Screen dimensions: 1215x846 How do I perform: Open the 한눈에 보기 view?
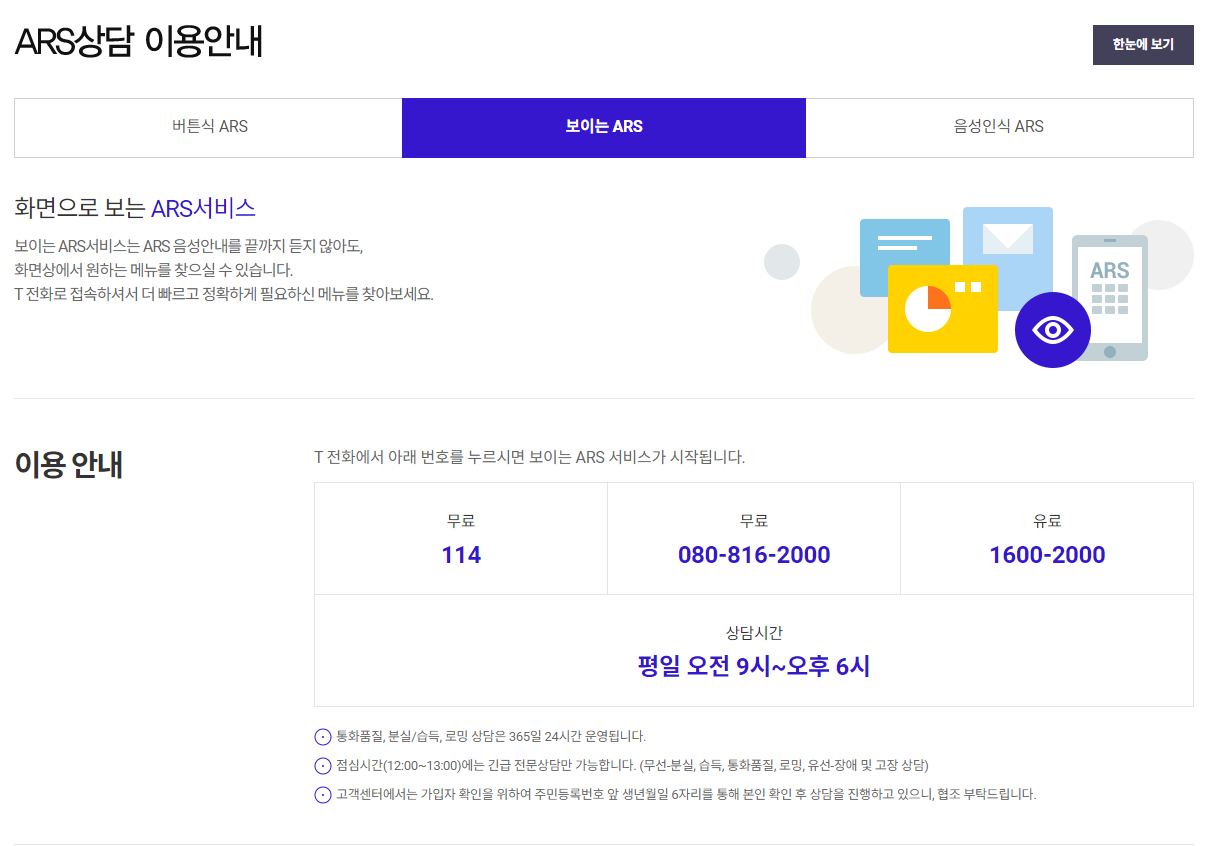click(x=1143, y=44)
